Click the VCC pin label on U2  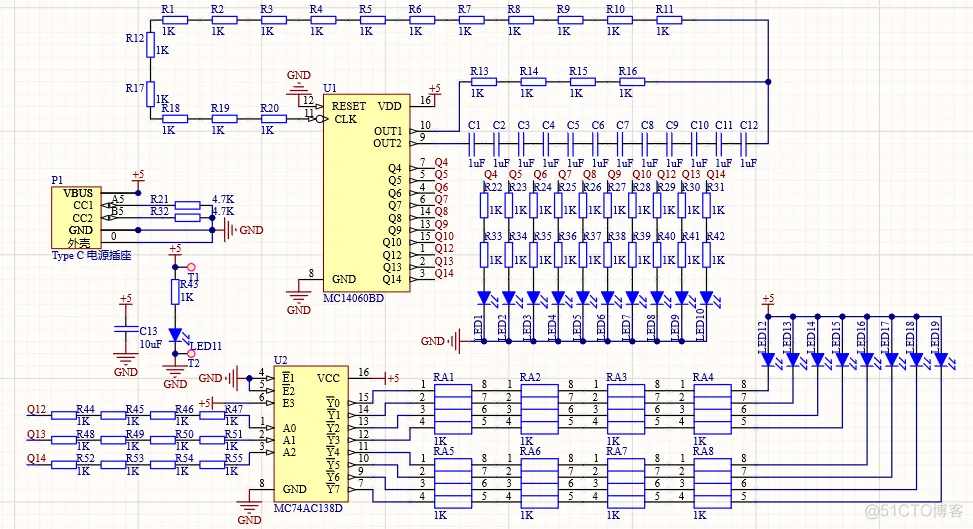pyautogui.click(x=328, y=378)
